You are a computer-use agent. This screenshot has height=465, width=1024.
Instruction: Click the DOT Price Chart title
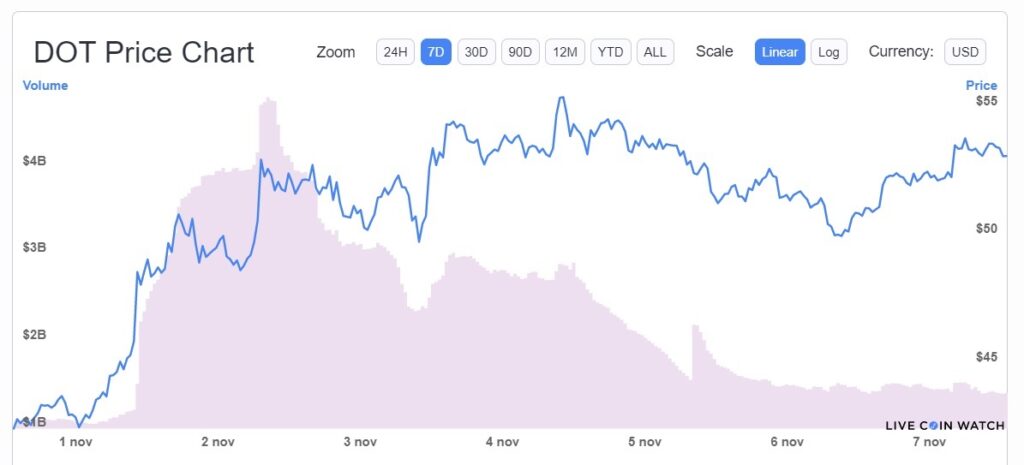[x=144, y=52]
